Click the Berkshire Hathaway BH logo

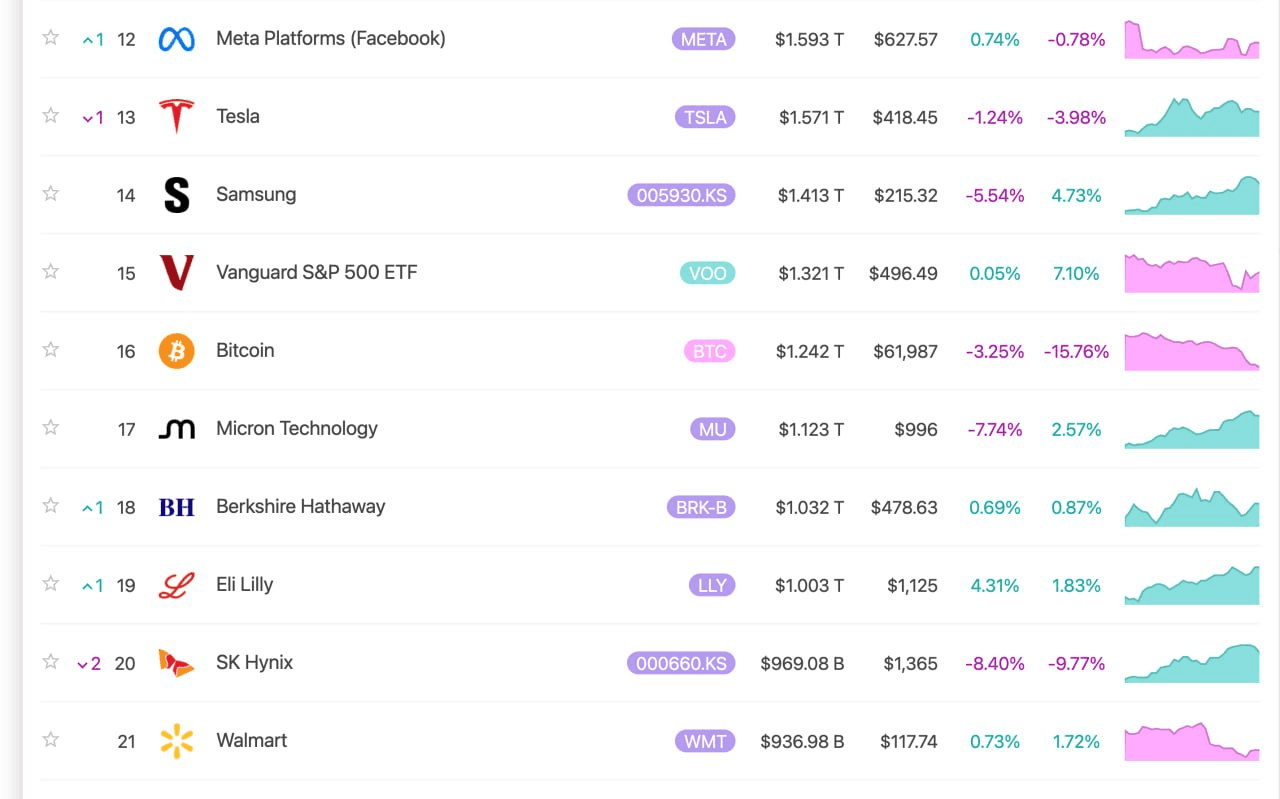coord(177,507)
